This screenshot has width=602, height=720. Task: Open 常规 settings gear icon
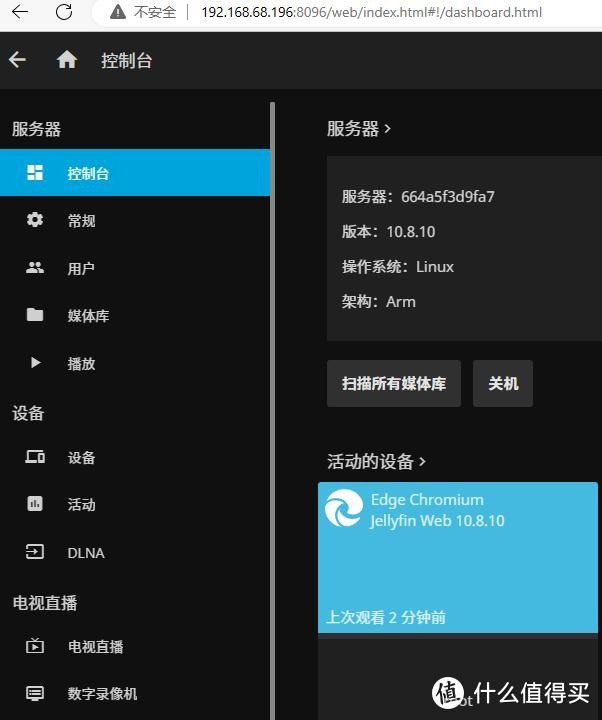(x=35, y=220)
